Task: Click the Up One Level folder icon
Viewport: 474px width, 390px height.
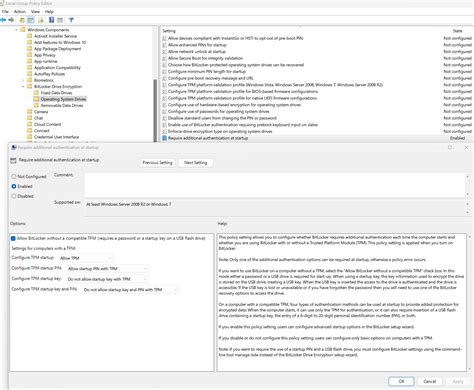Action: tap(22, 20)
